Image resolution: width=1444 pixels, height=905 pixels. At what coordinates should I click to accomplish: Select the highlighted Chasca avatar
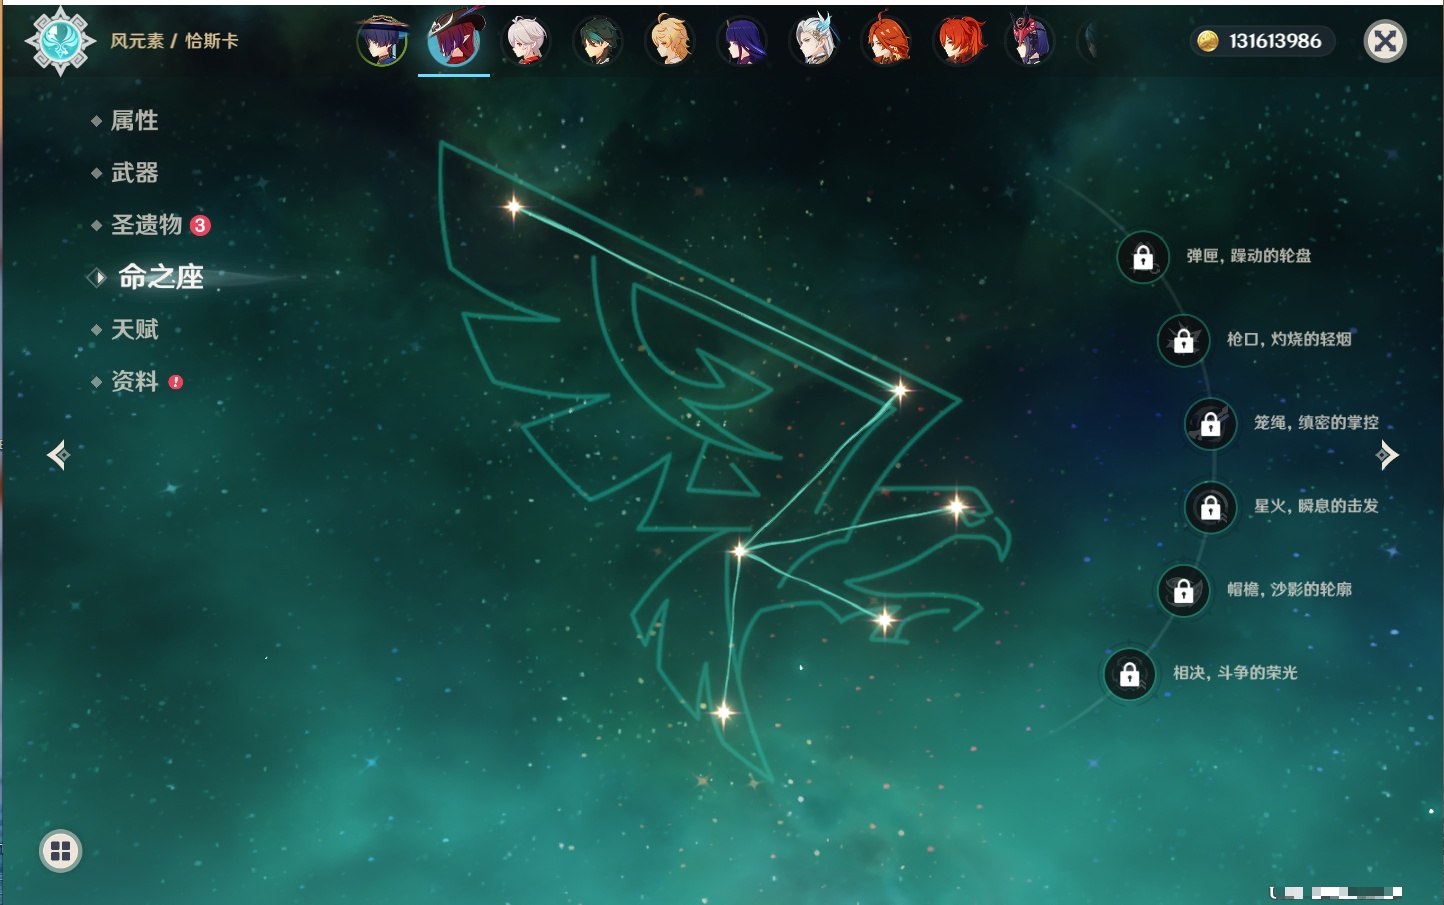tap(454, 40)
